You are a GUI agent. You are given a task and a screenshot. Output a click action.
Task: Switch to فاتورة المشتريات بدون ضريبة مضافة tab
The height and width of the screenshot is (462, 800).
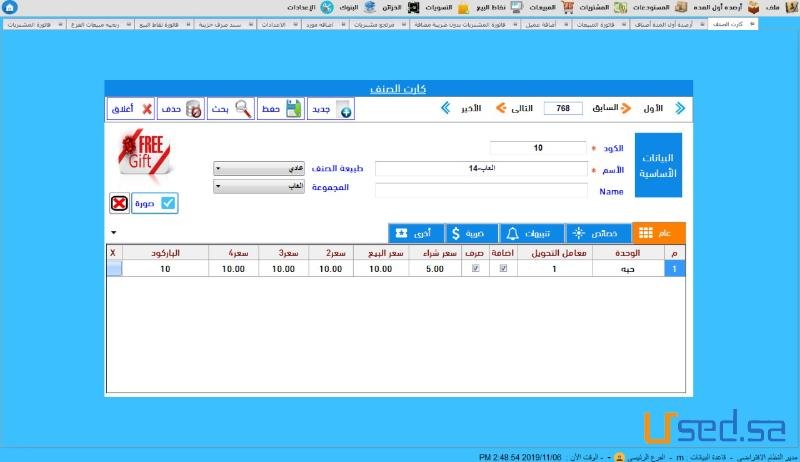point(465,24)
